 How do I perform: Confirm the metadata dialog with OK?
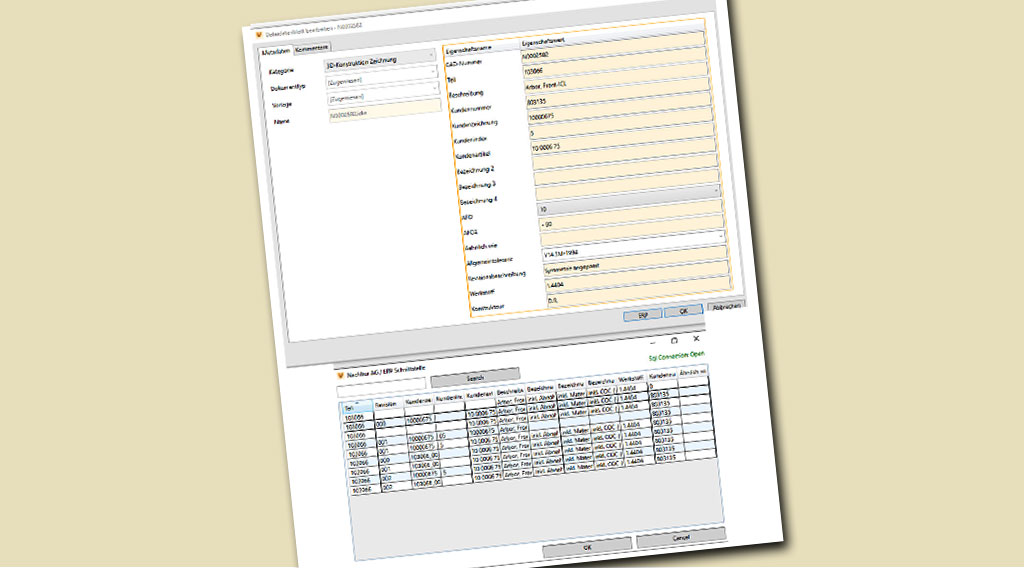coord(683,311)
